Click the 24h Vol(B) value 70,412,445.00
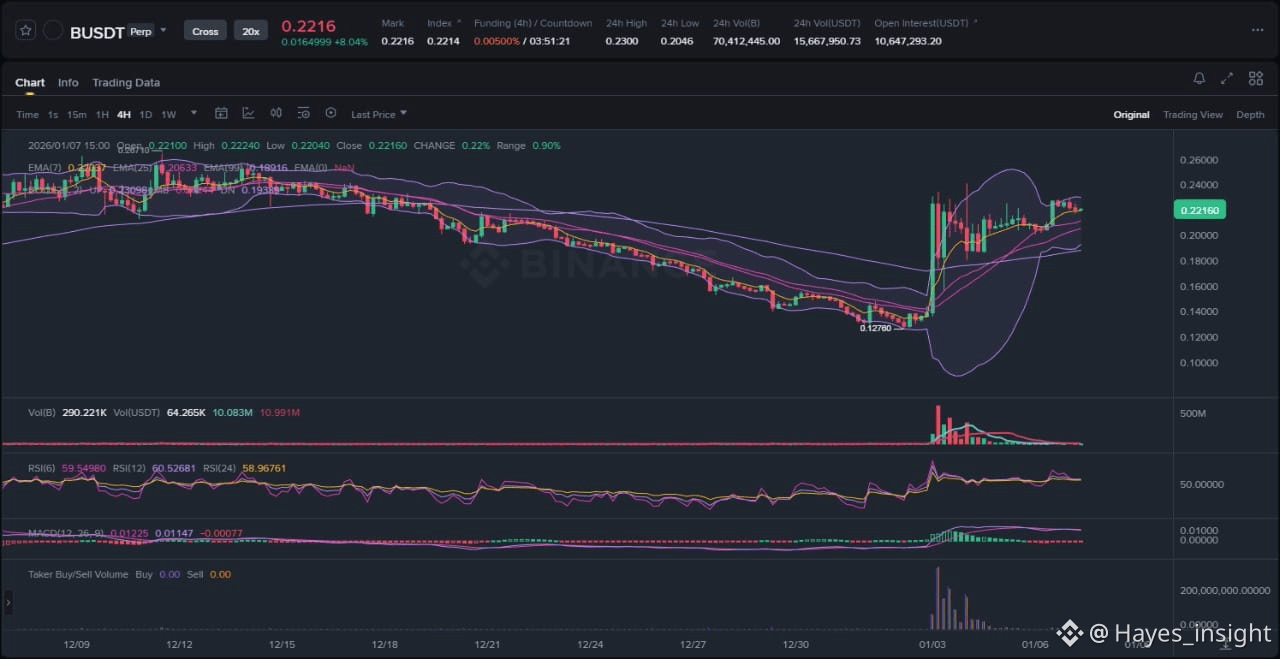Screen dimensions: 1280x659 pos(746,41)
